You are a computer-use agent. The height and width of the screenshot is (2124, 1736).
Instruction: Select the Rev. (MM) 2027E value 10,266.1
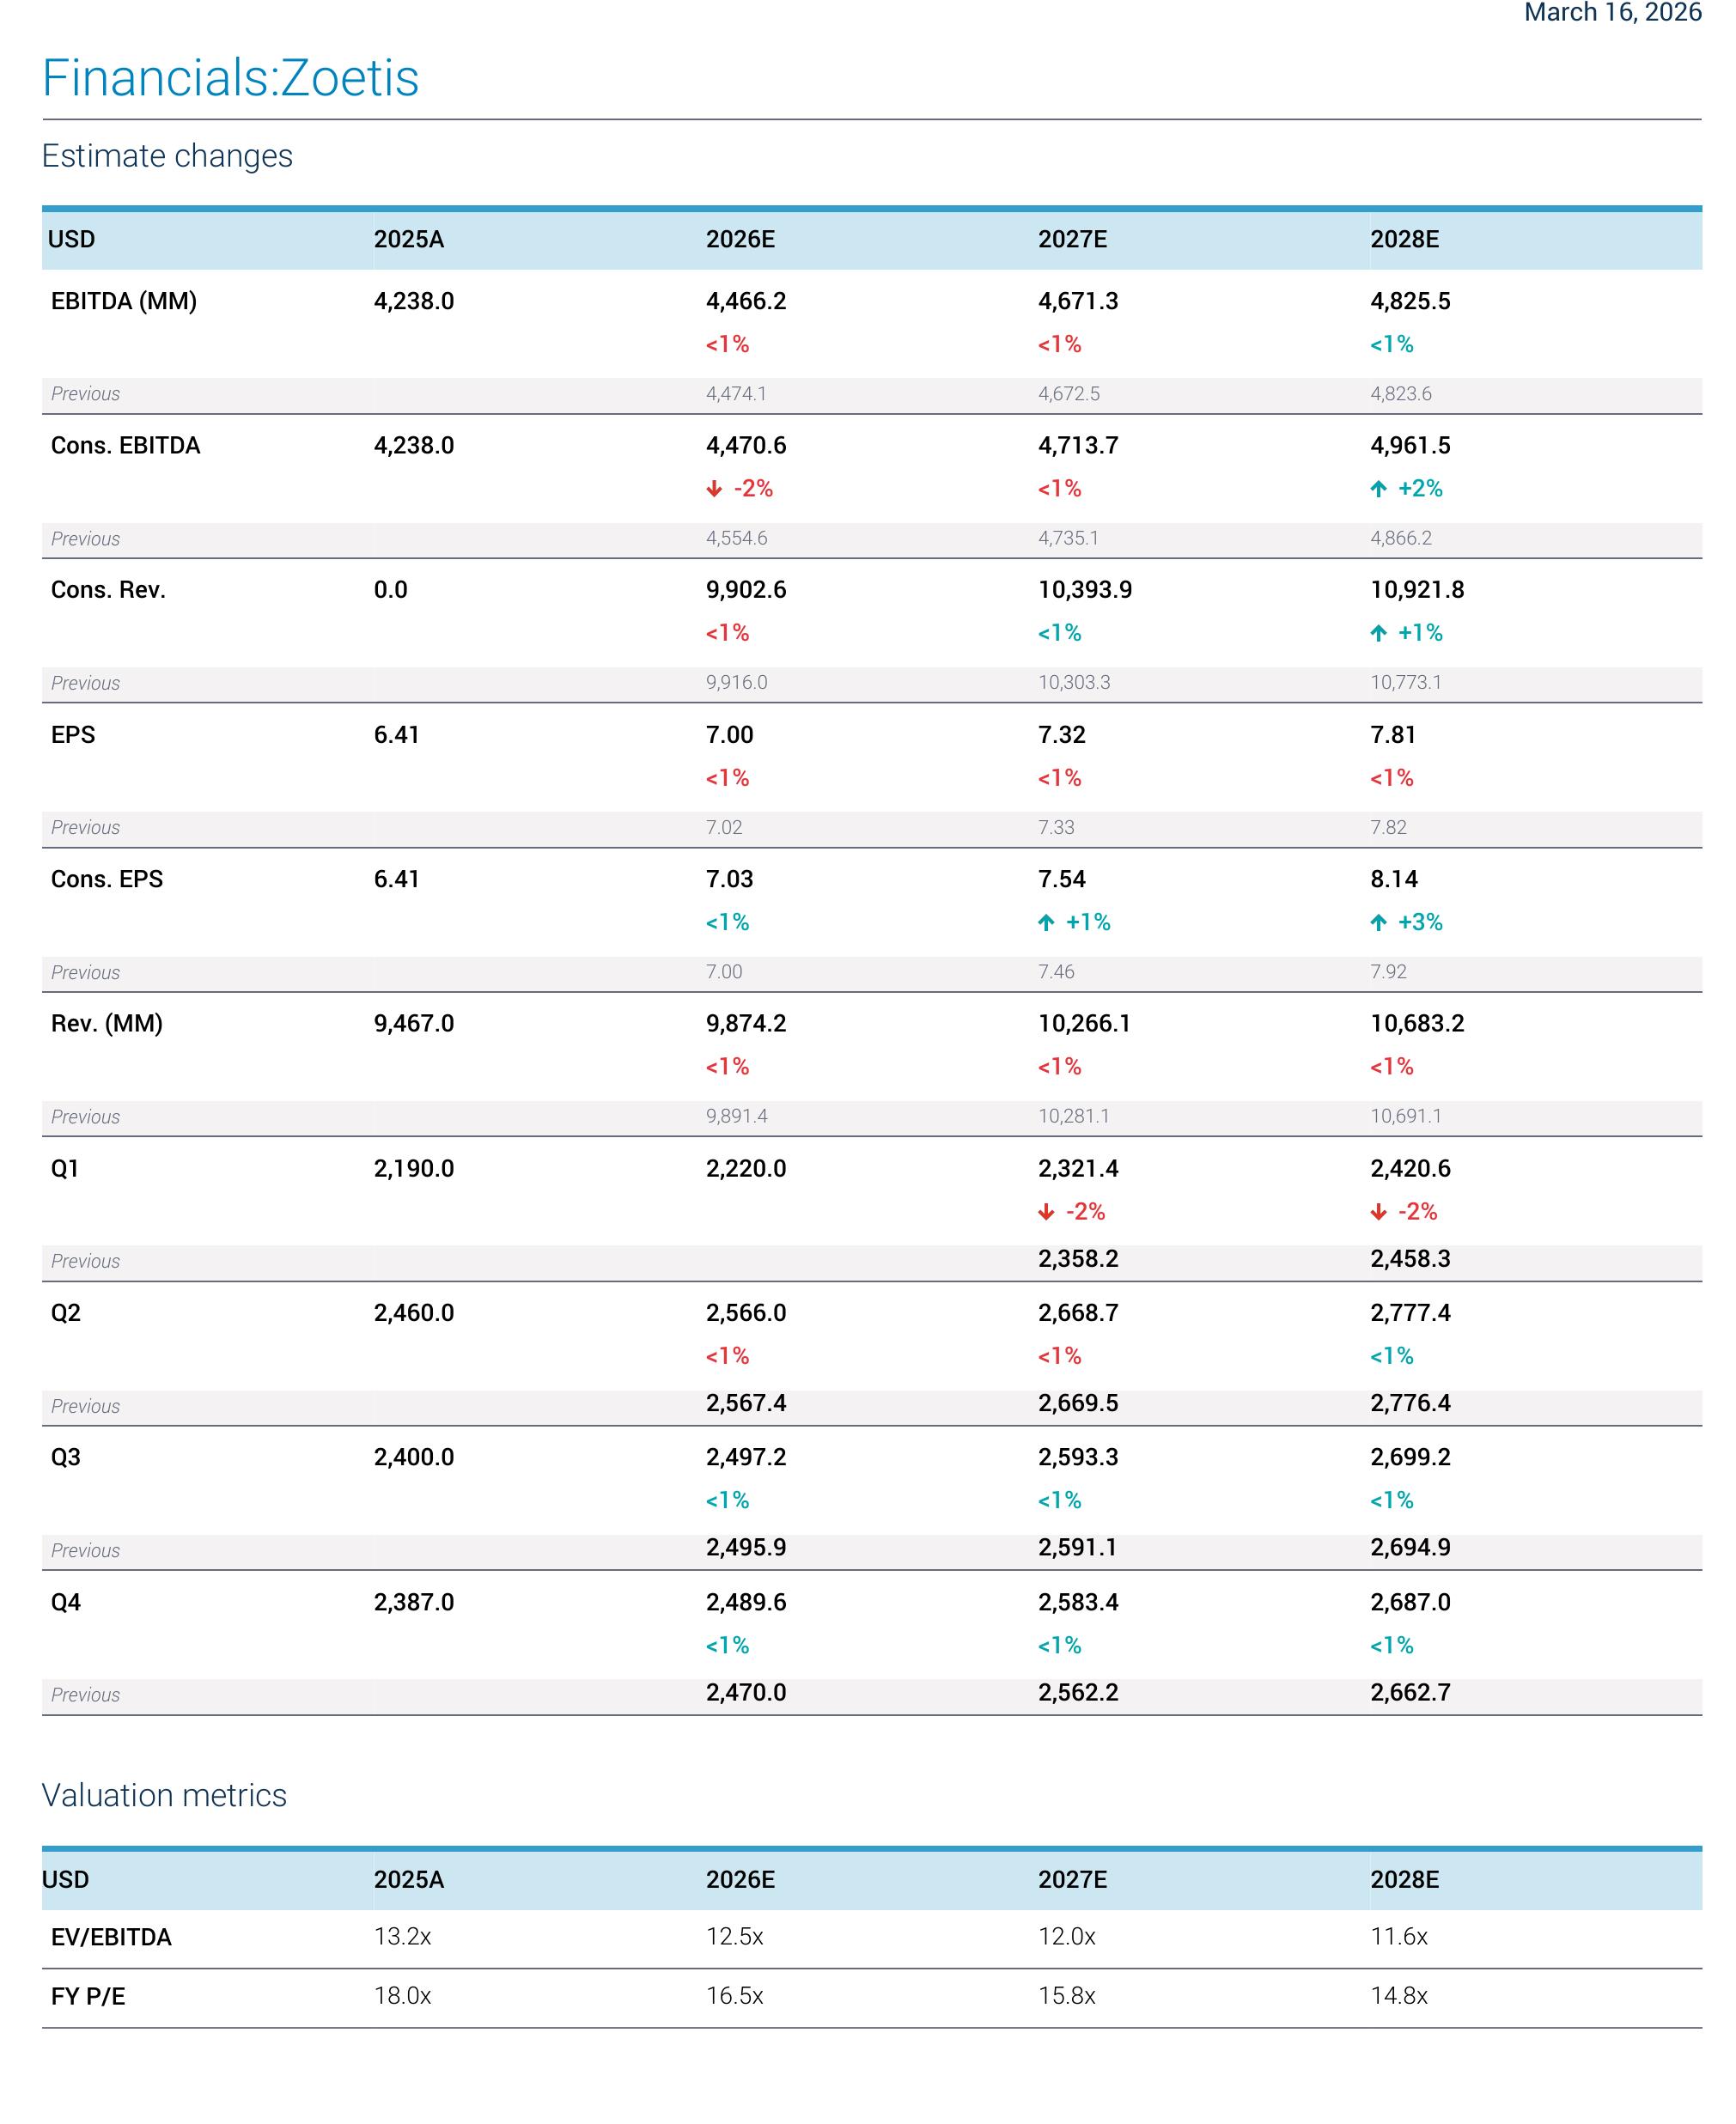1084,1023
